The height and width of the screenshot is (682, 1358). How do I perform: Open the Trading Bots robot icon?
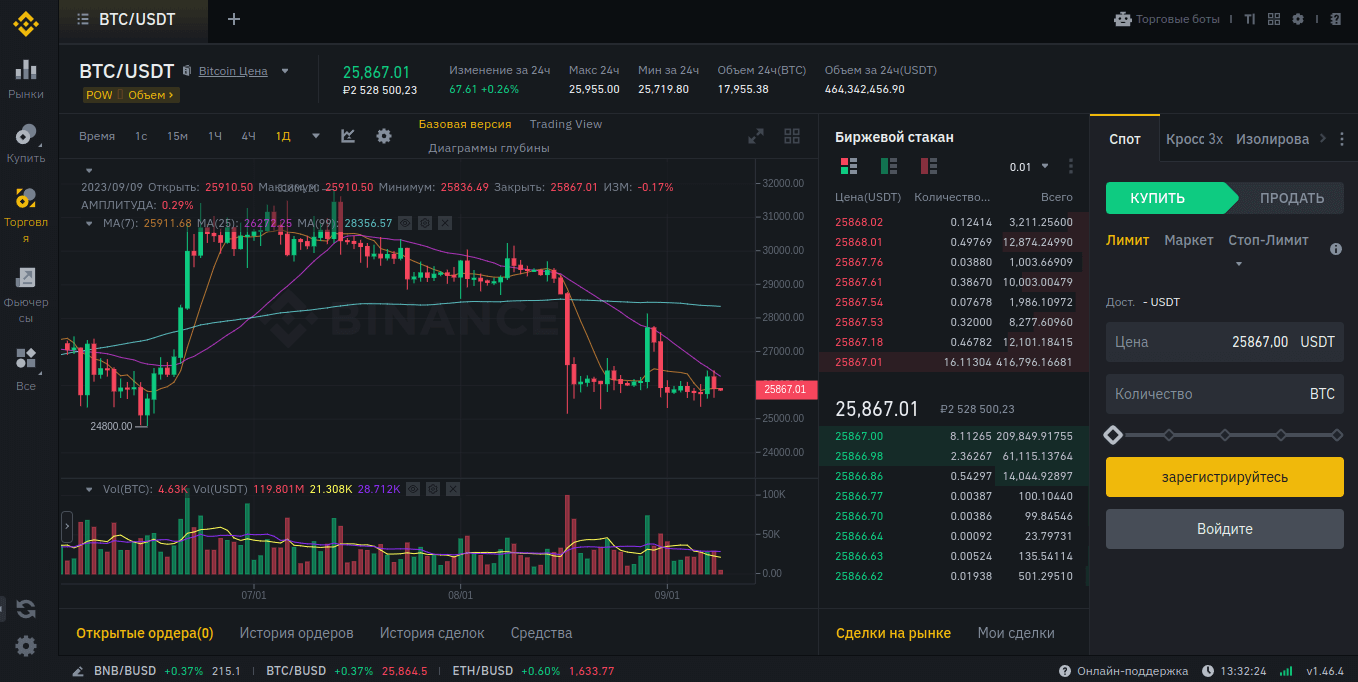click(x=1122, y=19)
